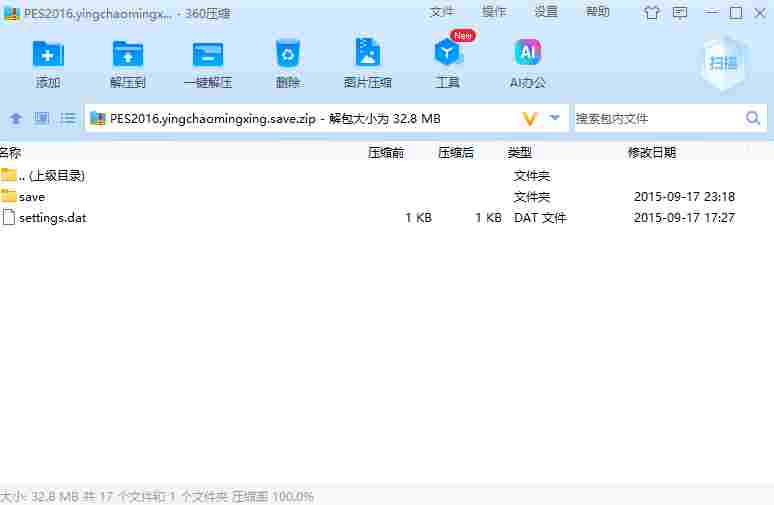Image resolution: width=774 pixels, height=505 pixels.
Task: Sort by the 修改日期 column header
Action: (652, 153)
